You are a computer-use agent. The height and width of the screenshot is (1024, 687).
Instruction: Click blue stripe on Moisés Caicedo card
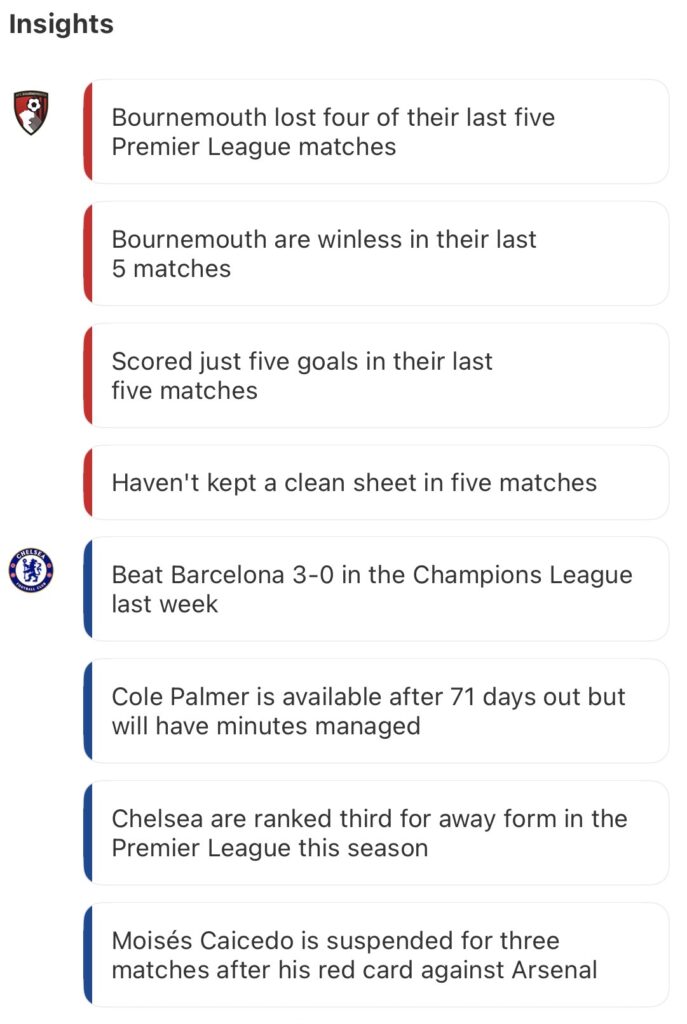coord(88,955)
